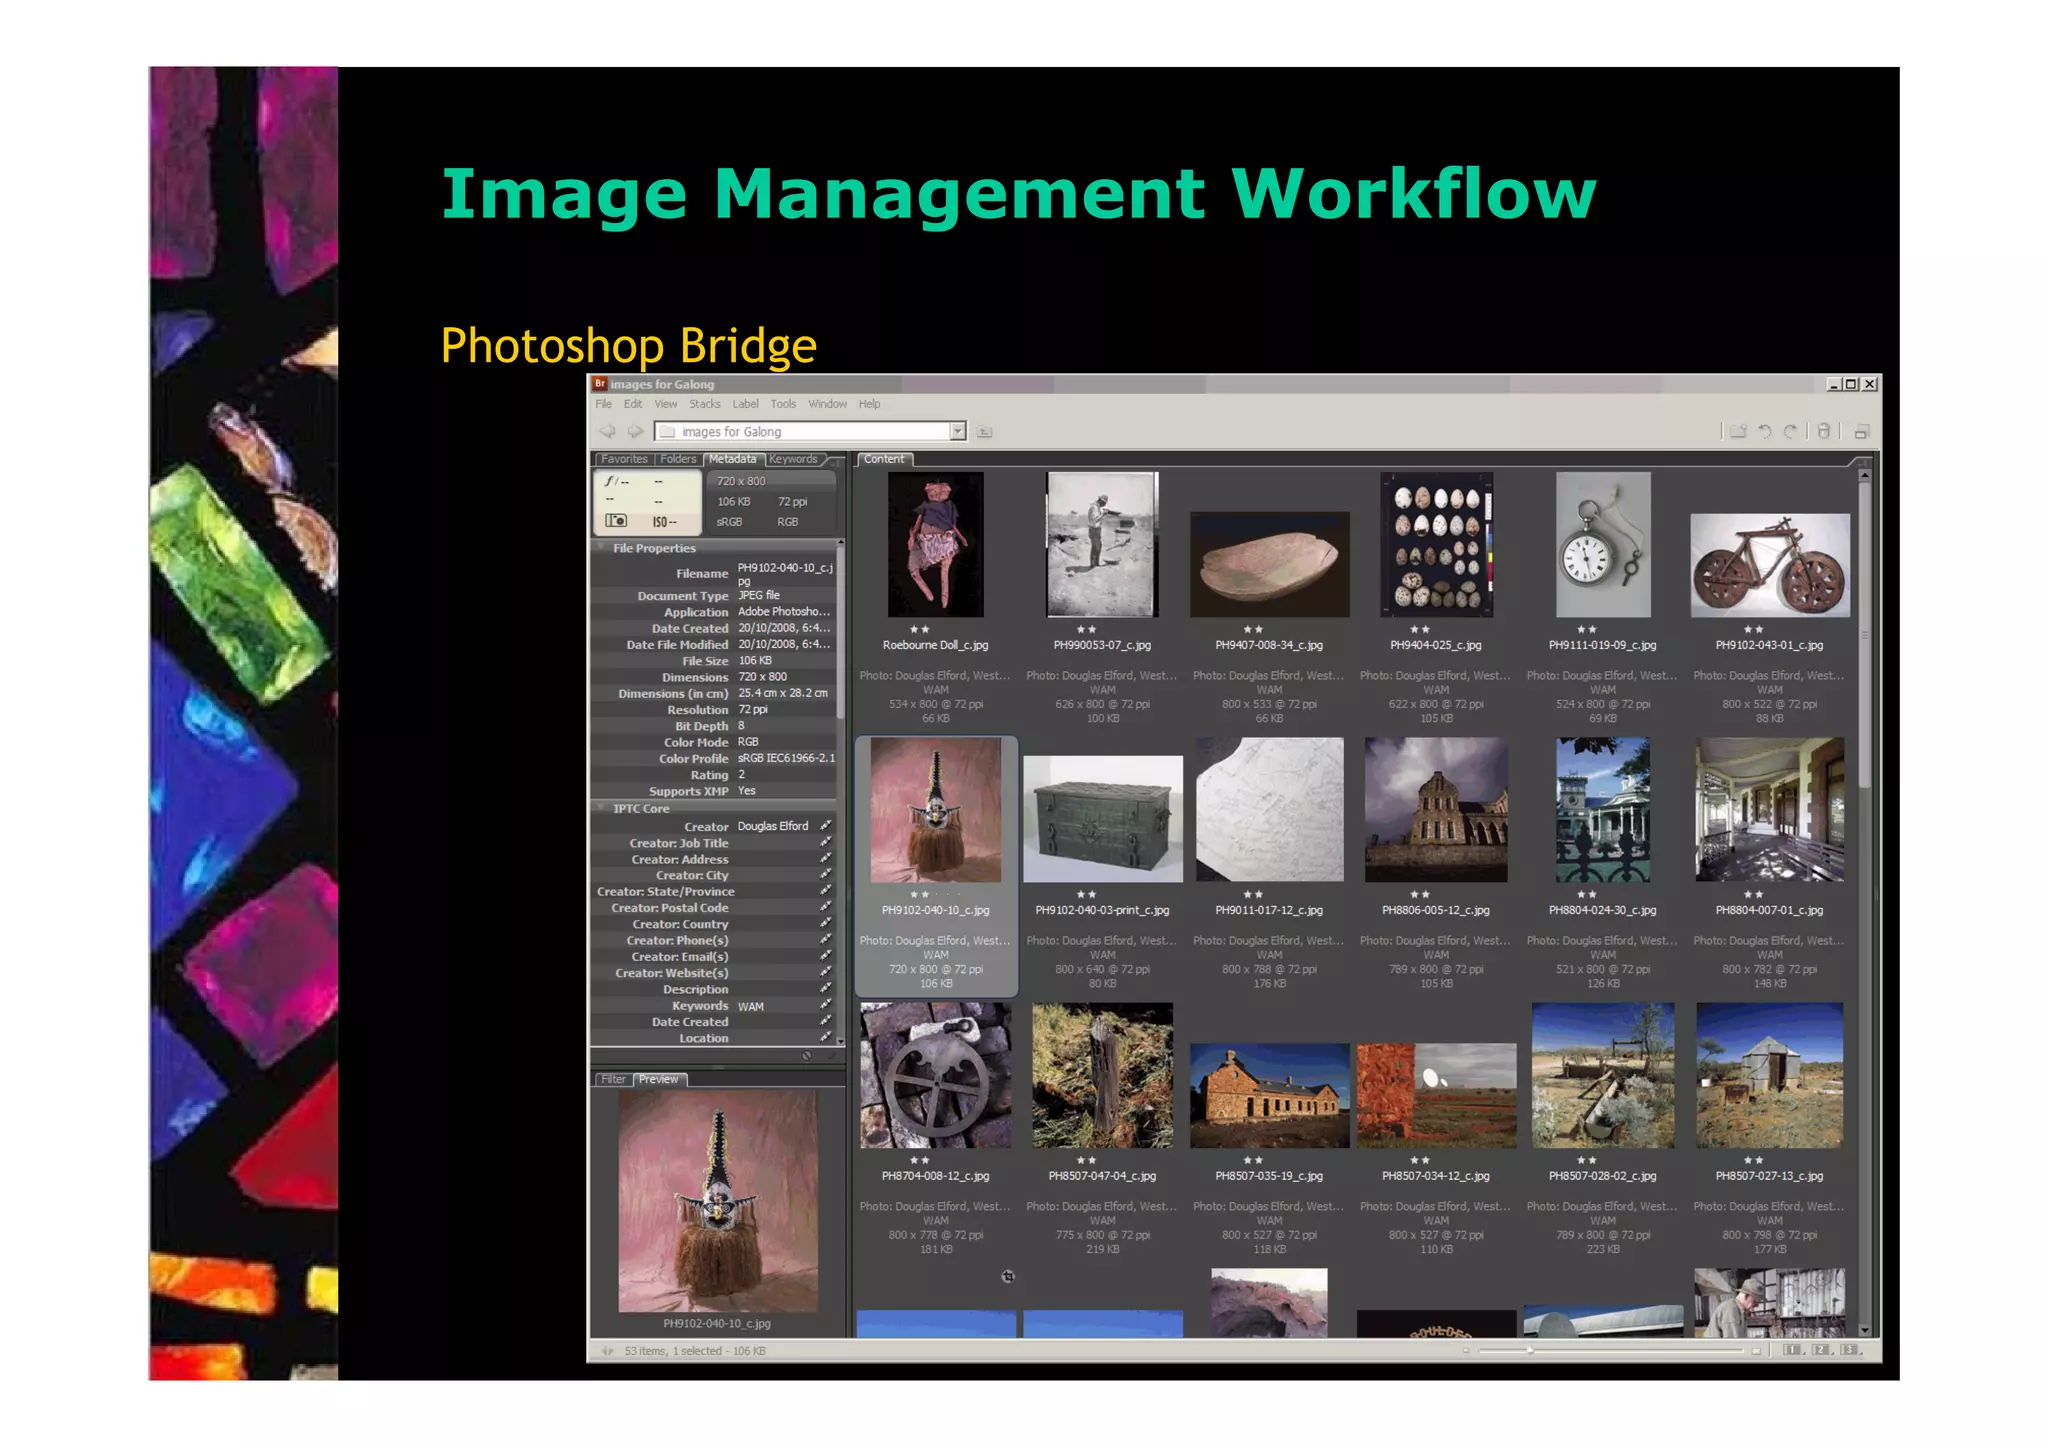Click the Delete item trash icon
This screenshot has height=1448, width=2048.
coord(1824,431)
